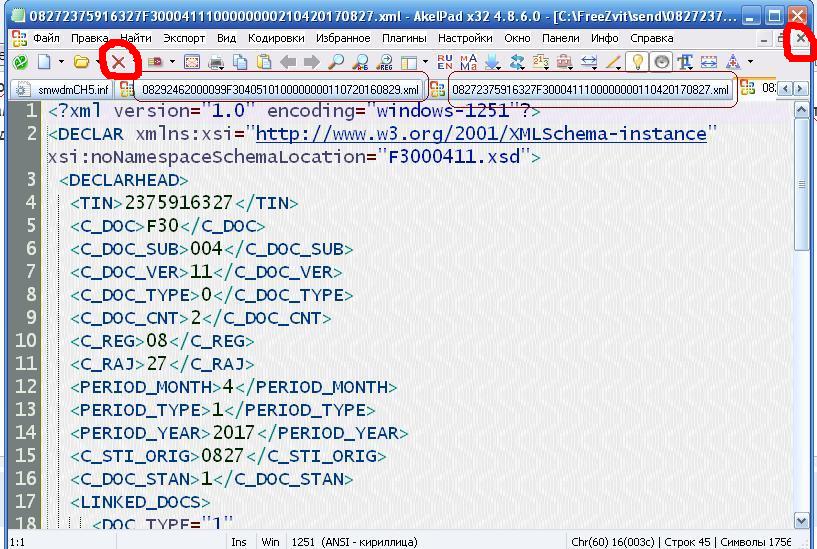Click the pencil highlight icon
Screen dimensions: 817x549
click(613, 62)
